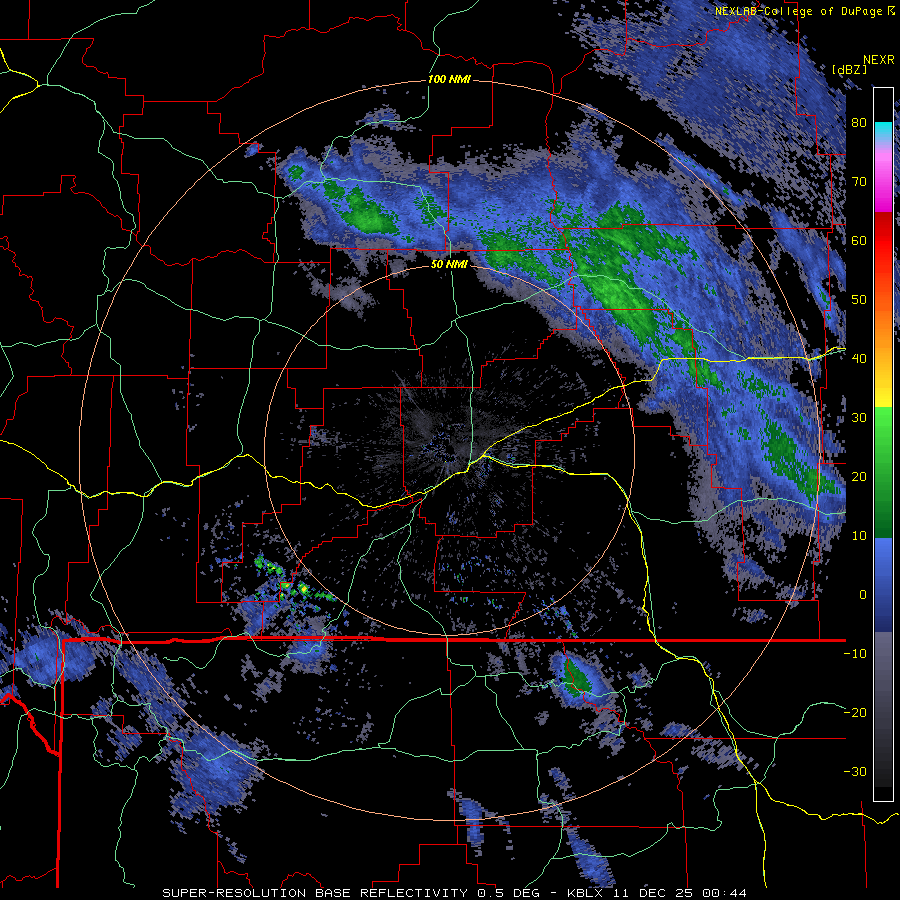This screenshot has width=900, height=900.
Task: Click the -20 value on the dBZ scale
Action: click(x=855, y=713)
